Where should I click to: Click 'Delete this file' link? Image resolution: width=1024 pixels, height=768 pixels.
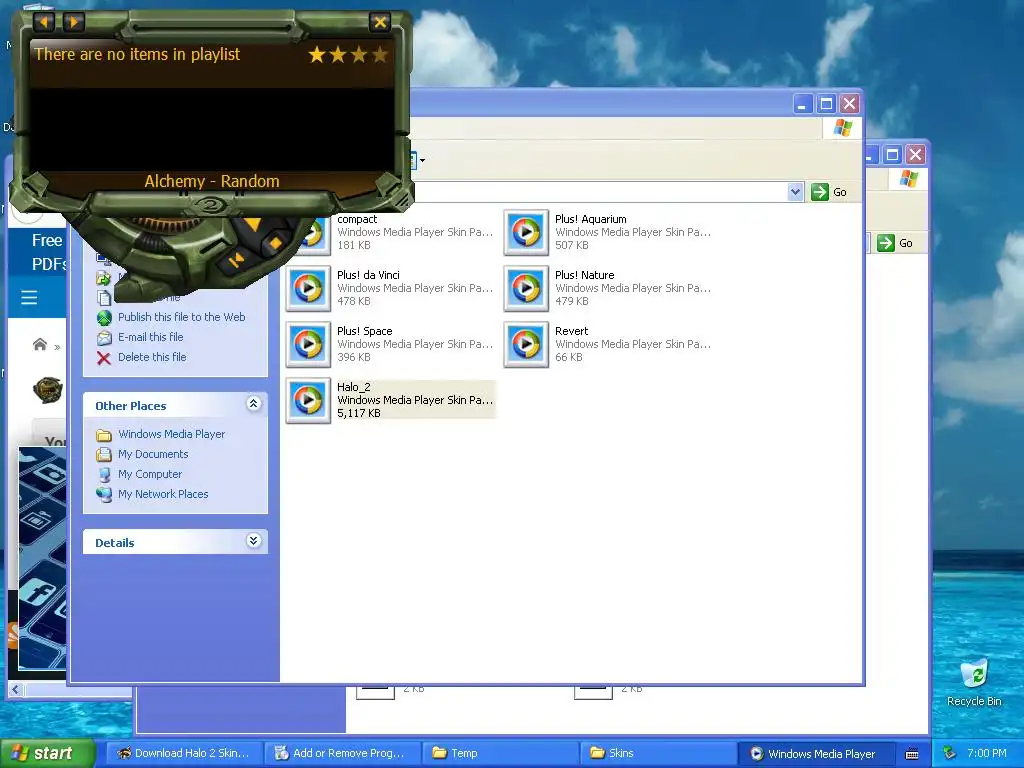[152, 357]
